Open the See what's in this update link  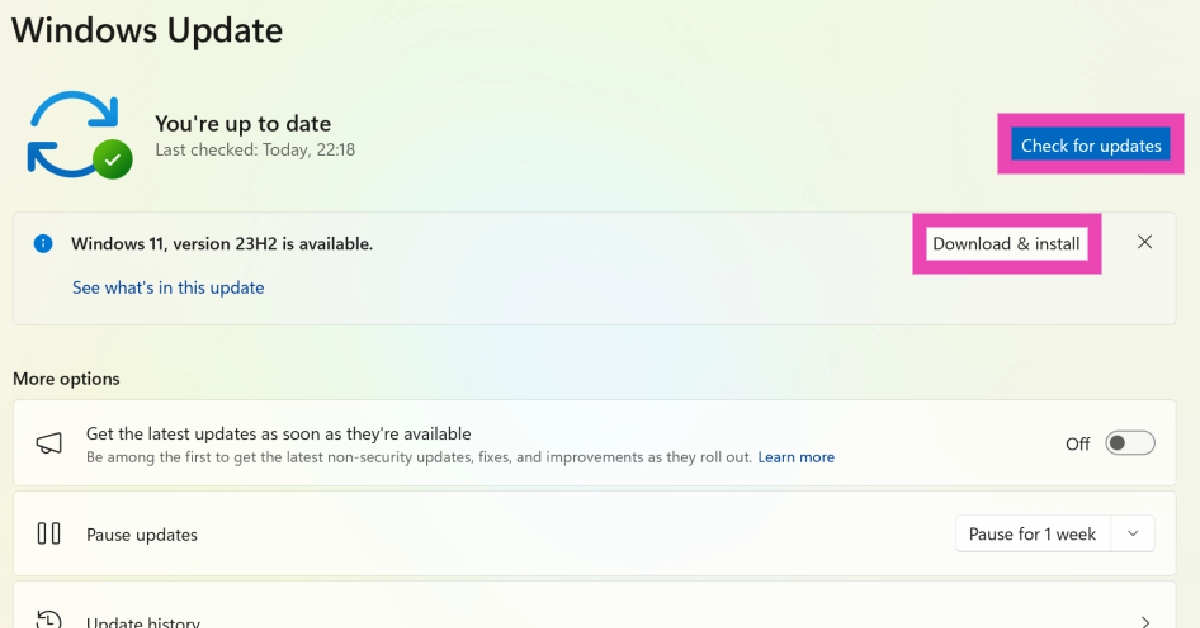tap(168, 288)
